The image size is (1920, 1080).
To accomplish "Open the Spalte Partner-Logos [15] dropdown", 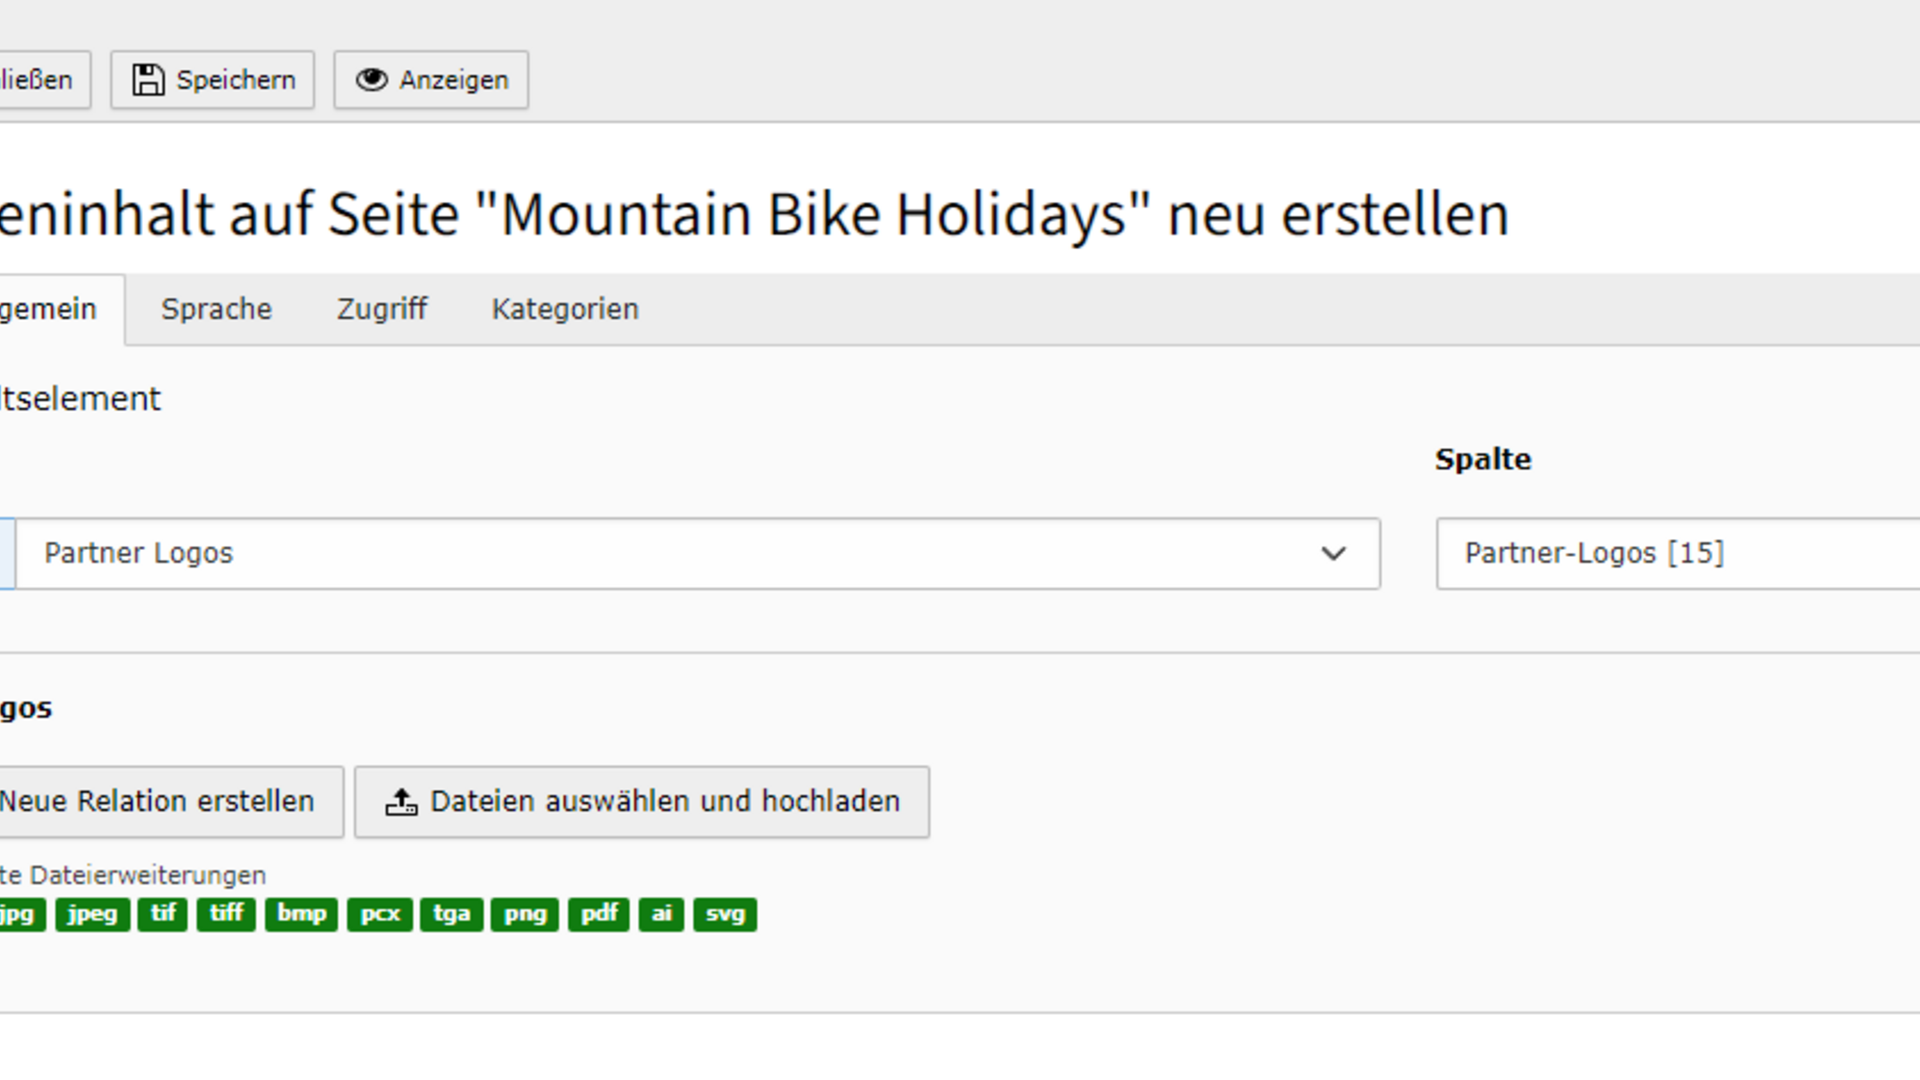I will [1678, 554].
